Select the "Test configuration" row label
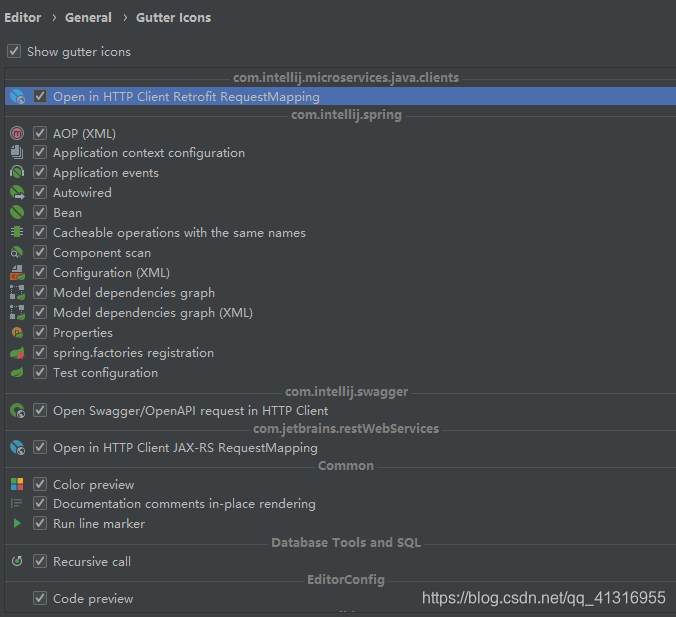The image size is (676, 617). (x=106, y=373)
